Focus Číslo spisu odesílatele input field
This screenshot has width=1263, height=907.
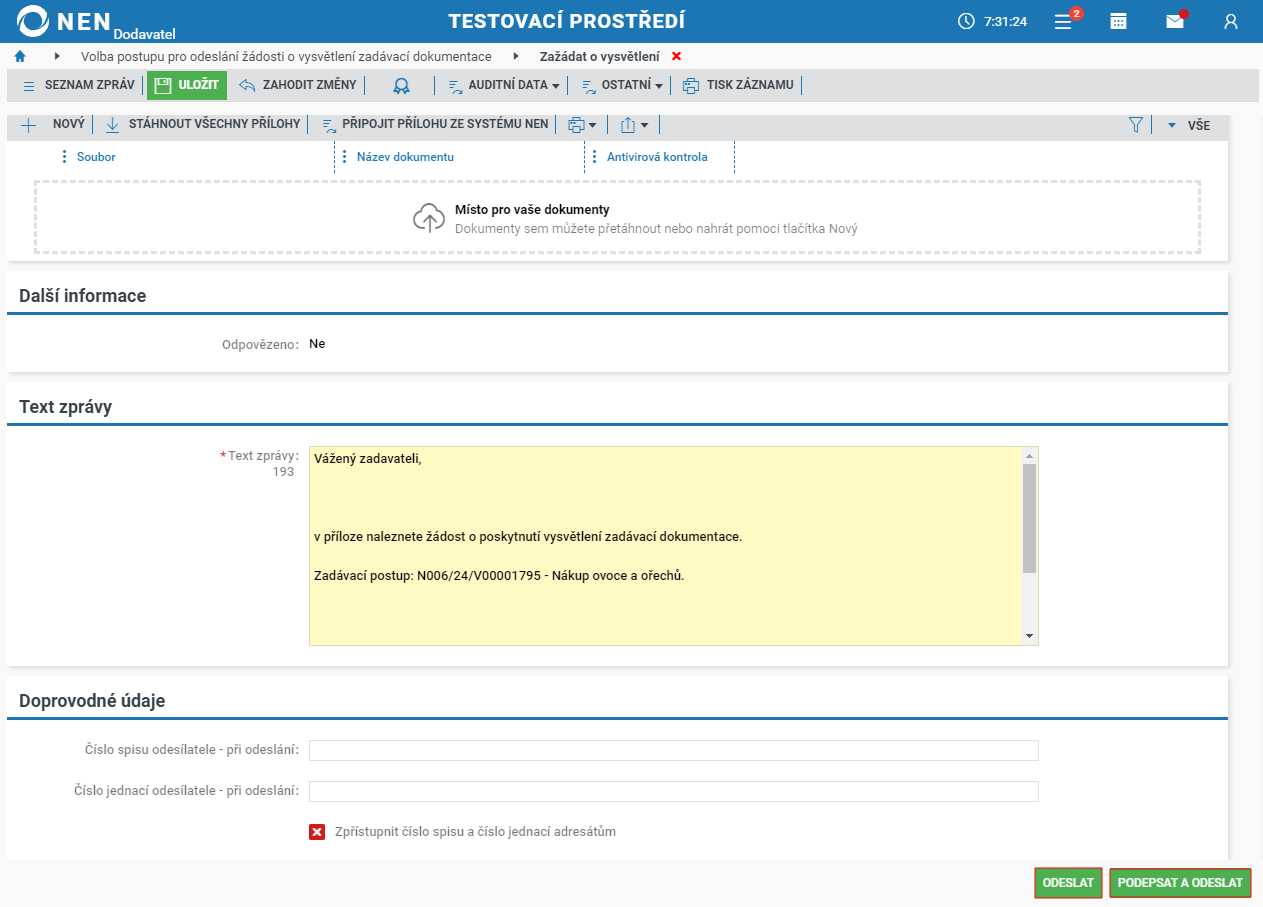(673, 750)
